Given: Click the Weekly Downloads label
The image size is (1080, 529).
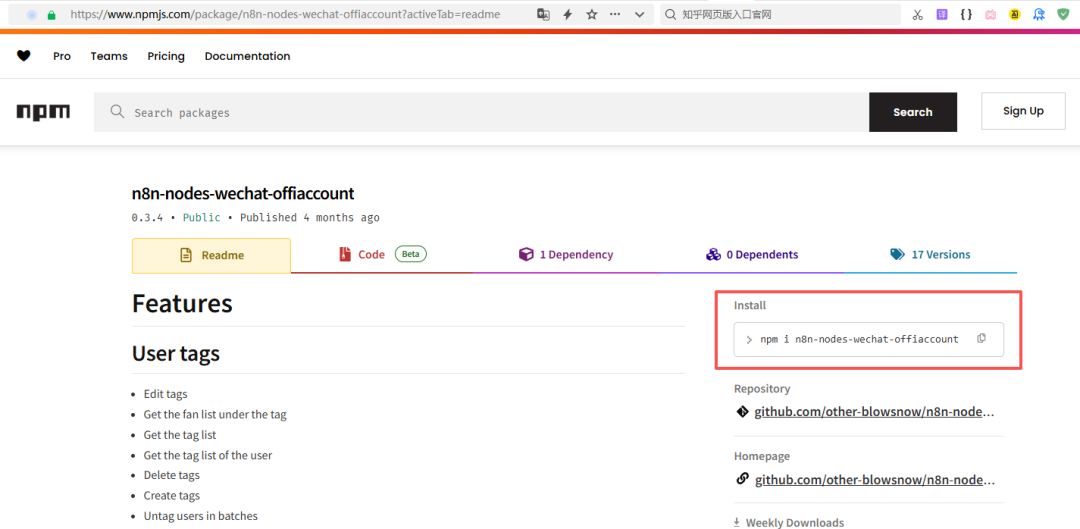Looking at the screenshot, I should (795, 523).
